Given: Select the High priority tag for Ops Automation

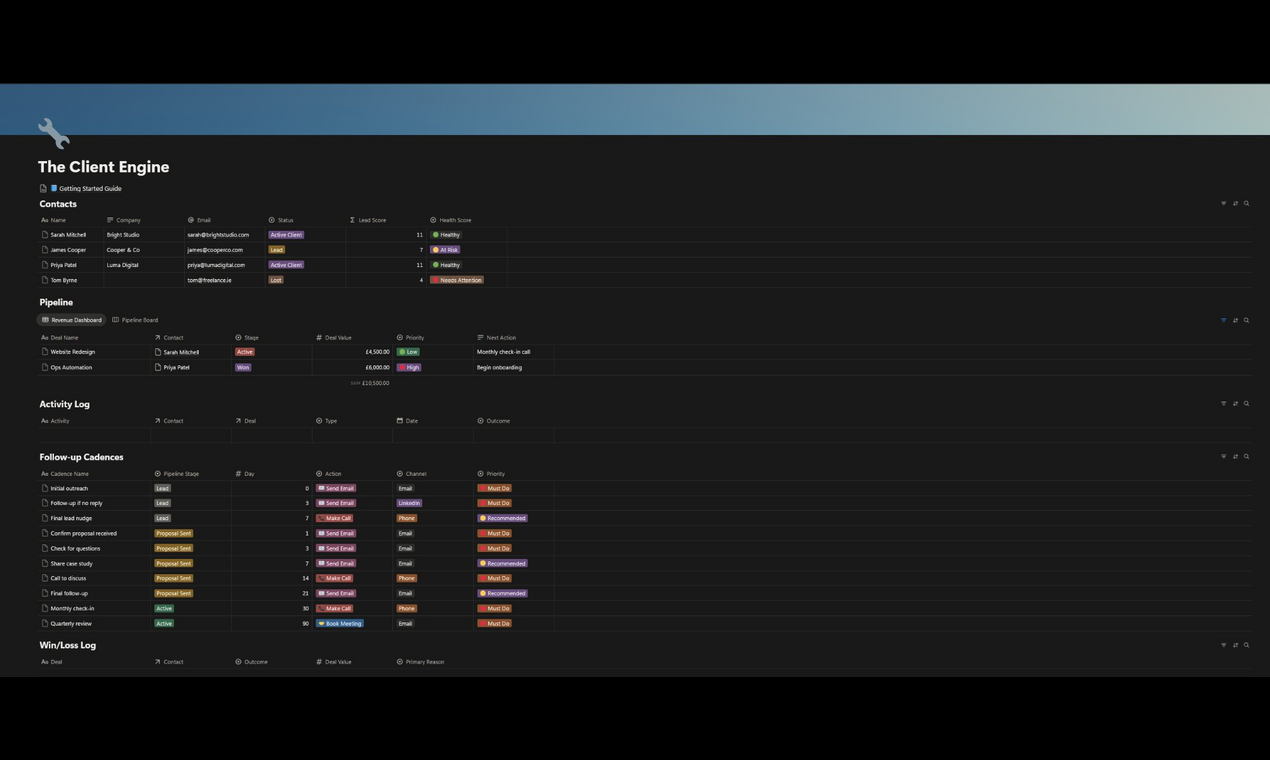Looking at the screenshot, I should [409, 367].
